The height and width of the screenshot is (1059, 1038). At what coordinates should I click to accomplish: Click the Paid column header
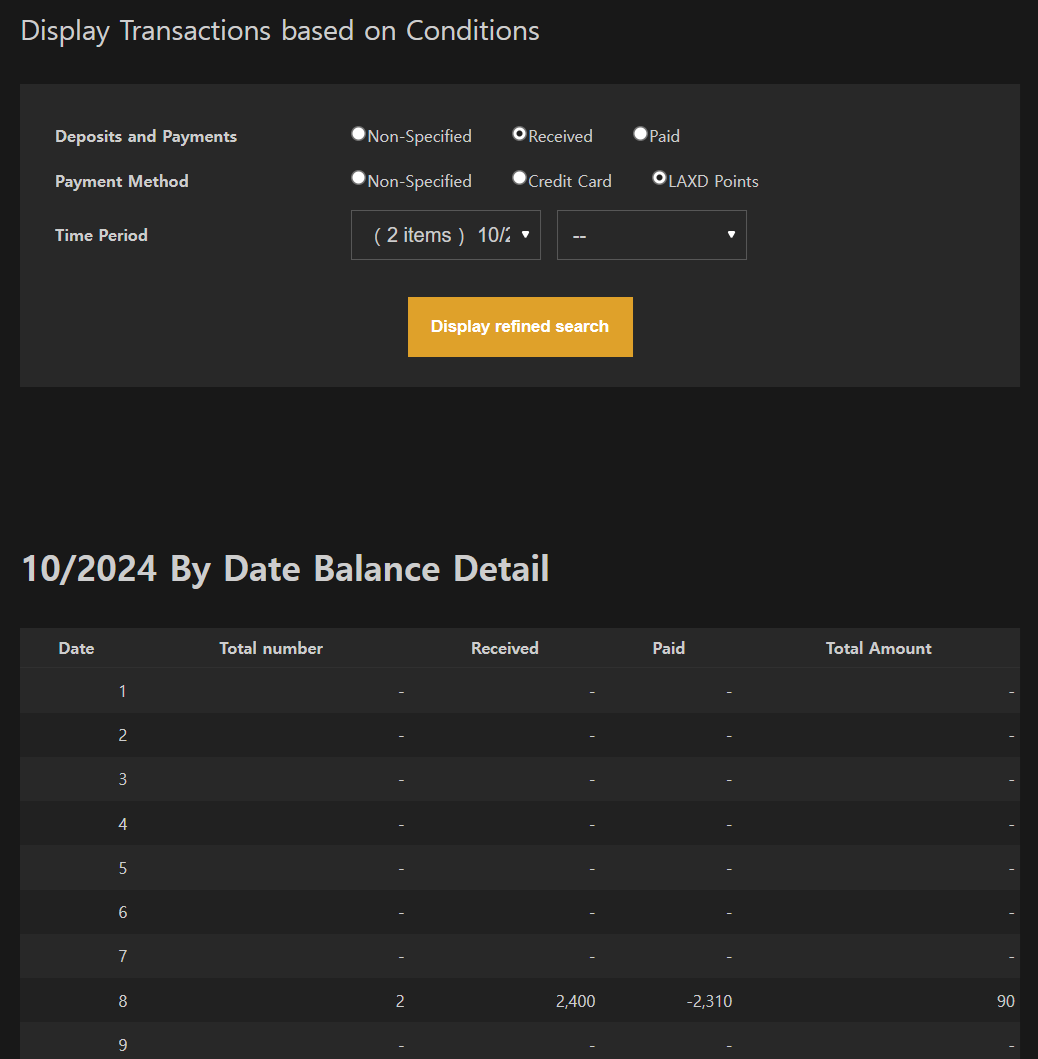click(669, 648)
